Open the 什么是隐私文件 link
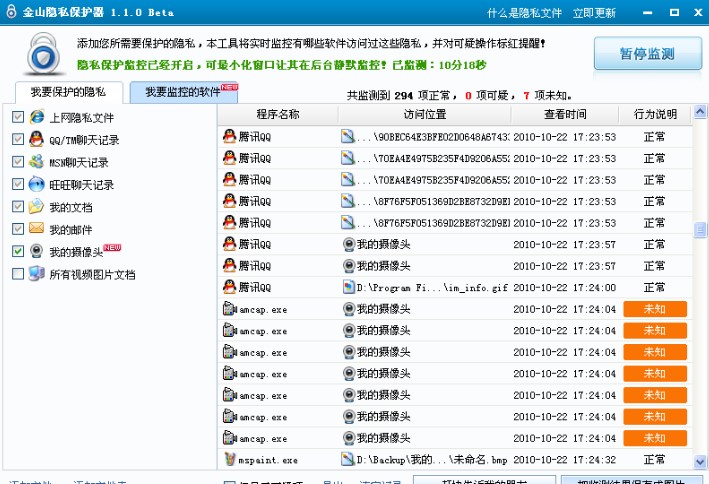This screenshot has height=484, width=709. pos(524,13)
